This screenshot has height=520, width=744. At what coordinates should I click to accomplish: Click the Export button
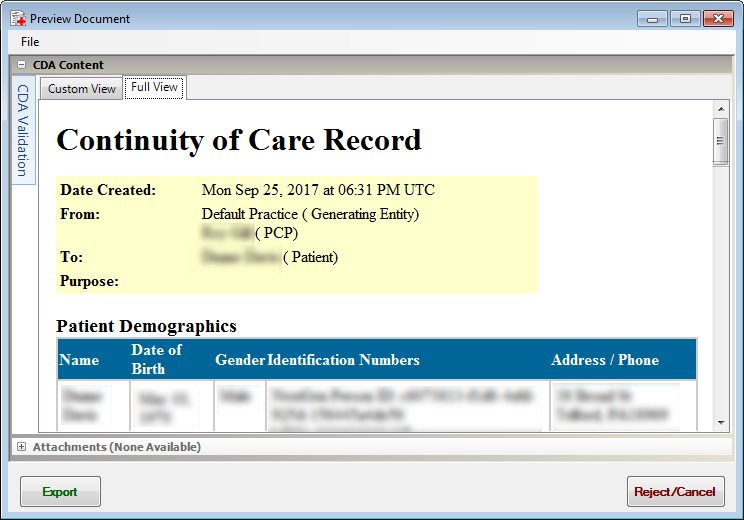(60, 492)
